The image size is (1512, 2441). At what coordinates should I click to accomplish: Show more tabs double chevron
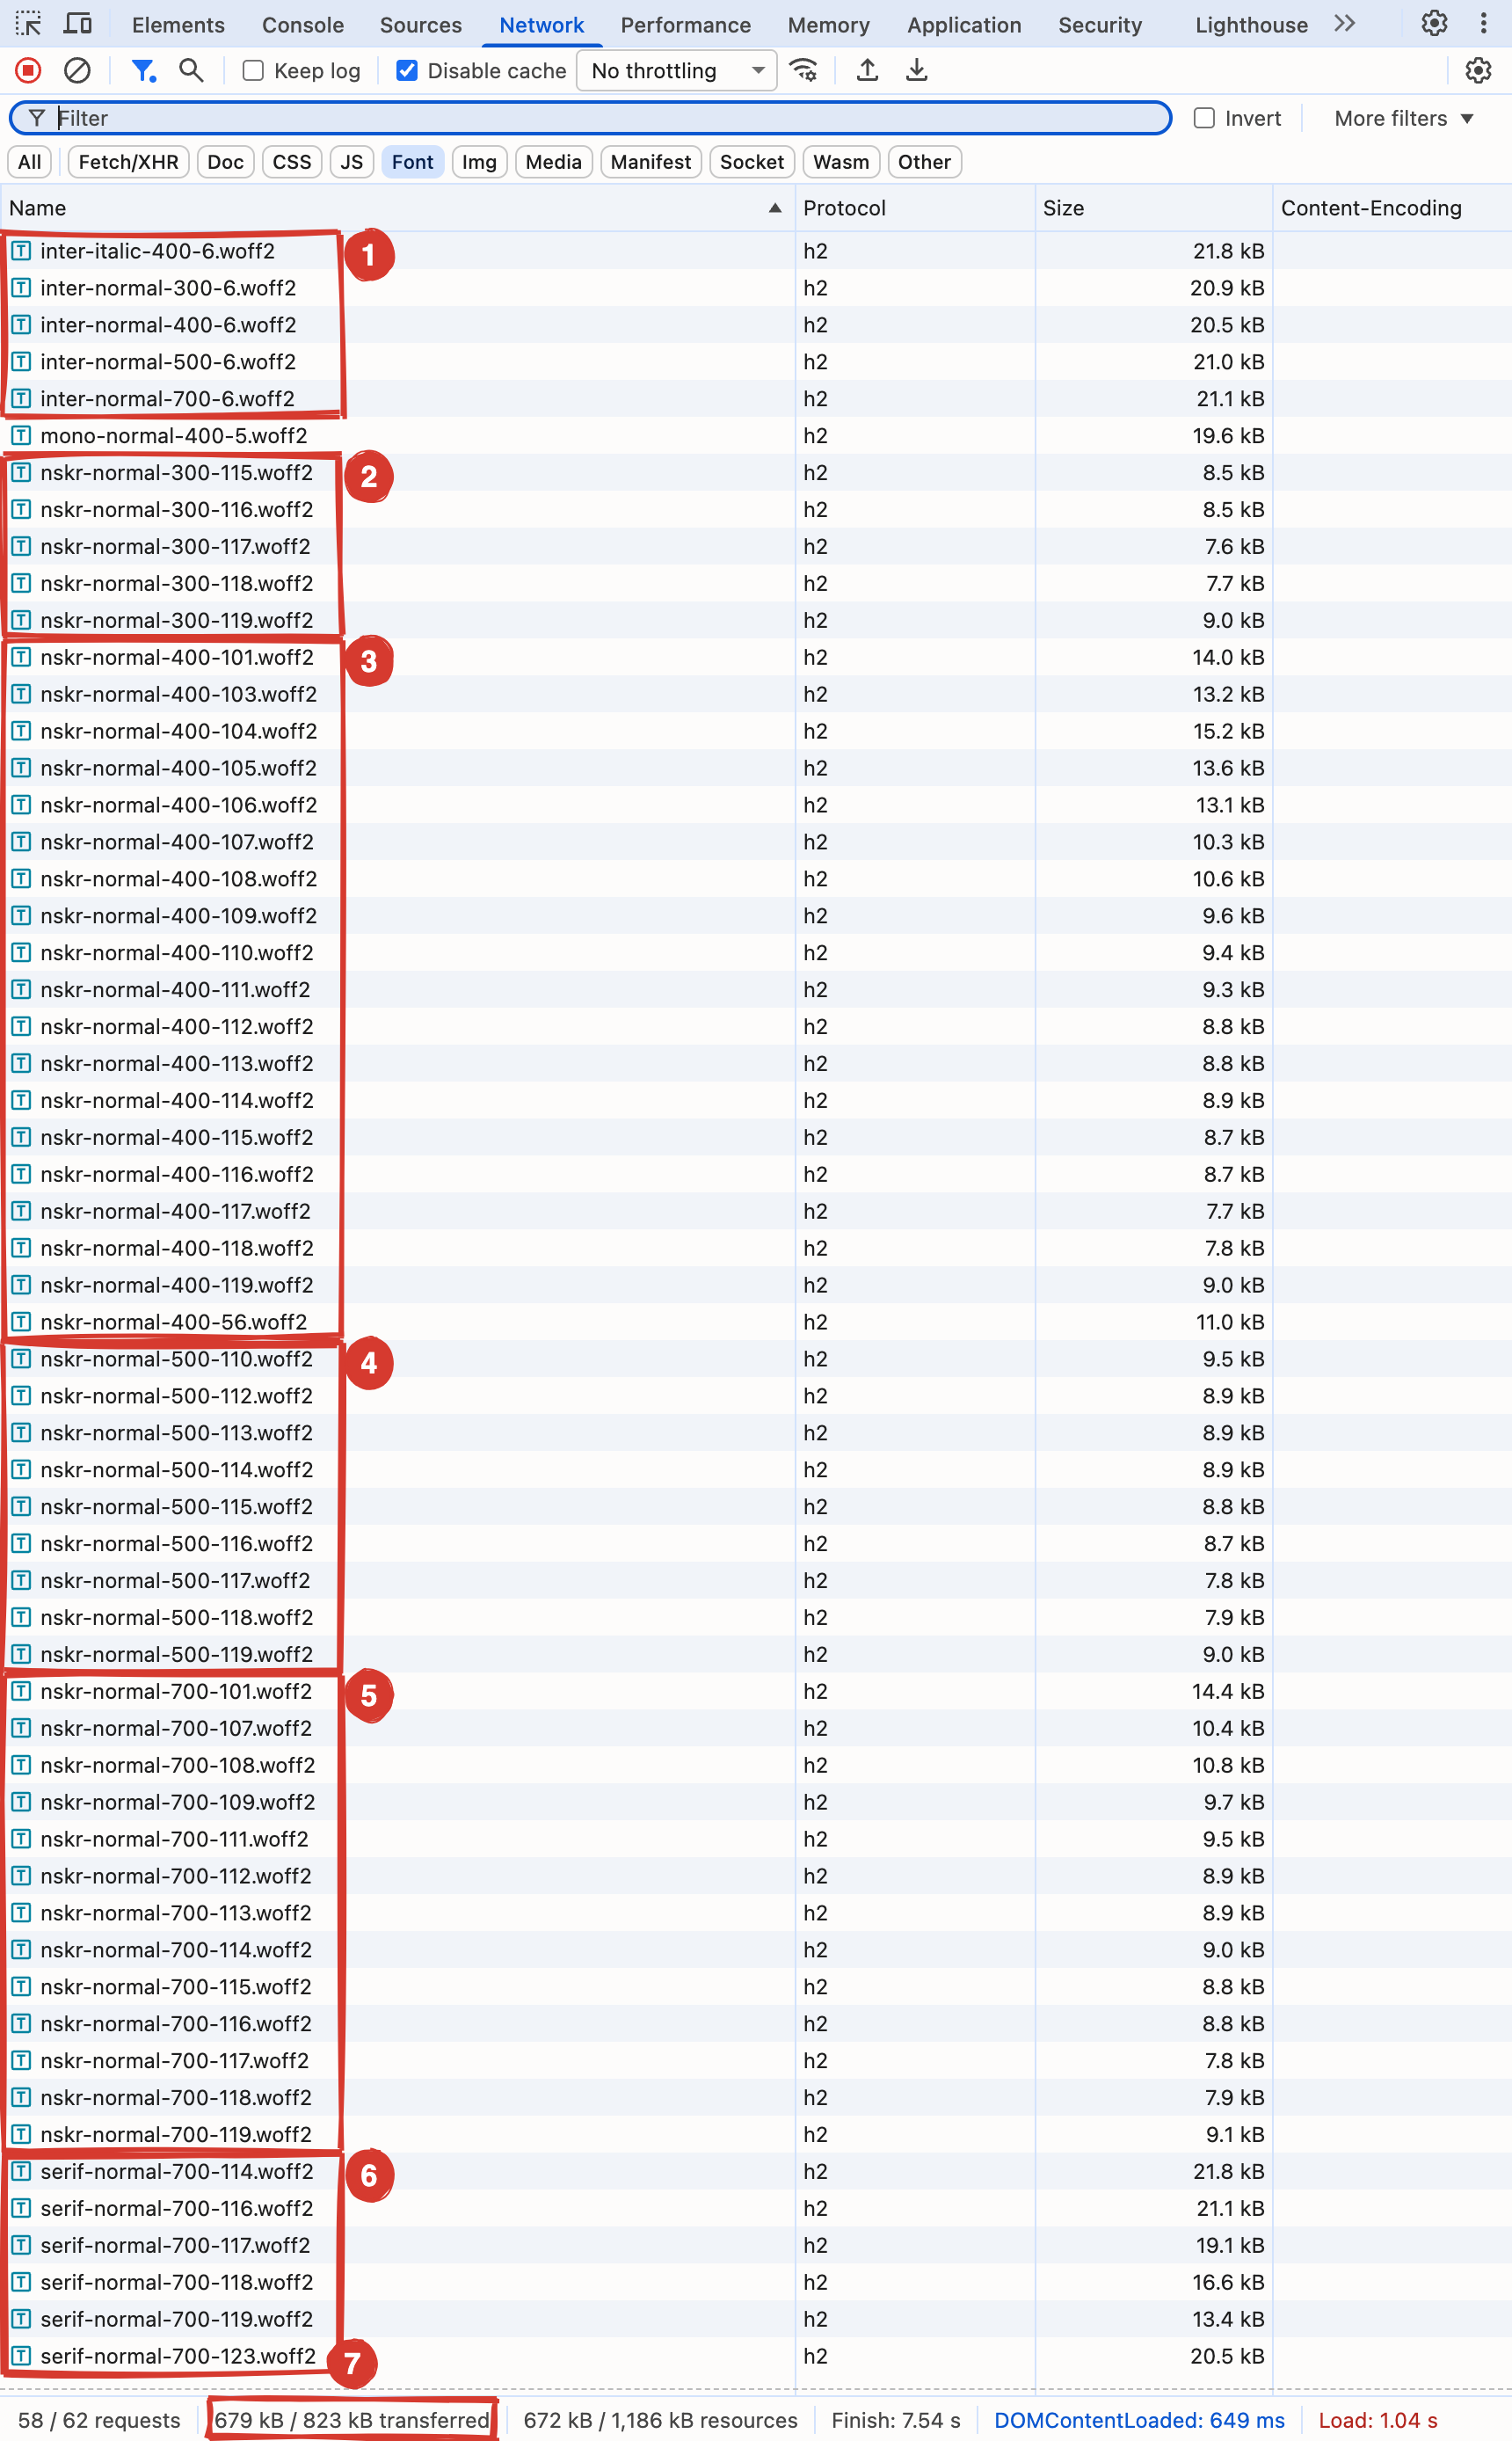click(x=1345, y=23)
